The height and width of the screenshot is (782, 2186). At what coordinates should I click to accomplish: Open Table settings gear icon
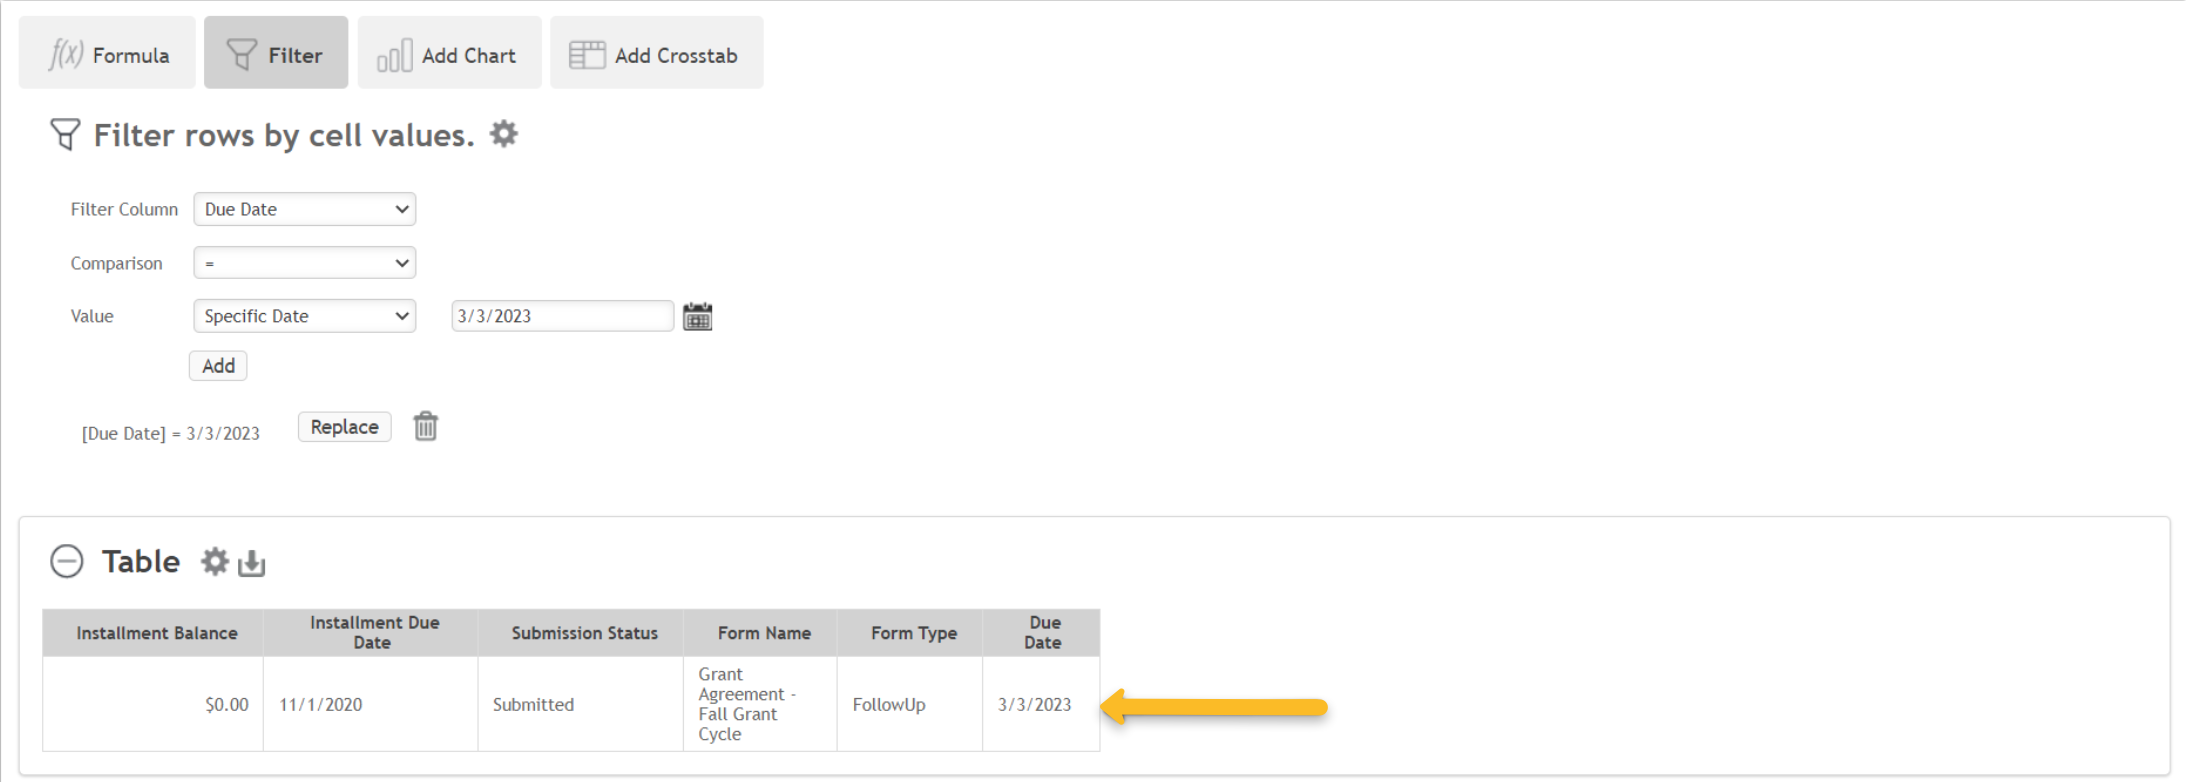pos(215,561)
